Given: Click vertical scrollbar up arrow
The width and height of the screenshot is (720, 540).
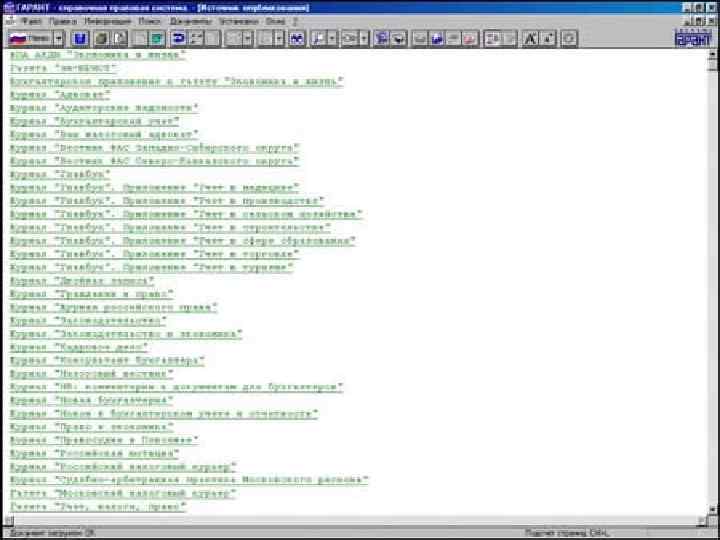Looking at the screenshot, I should tap(712, 54).
